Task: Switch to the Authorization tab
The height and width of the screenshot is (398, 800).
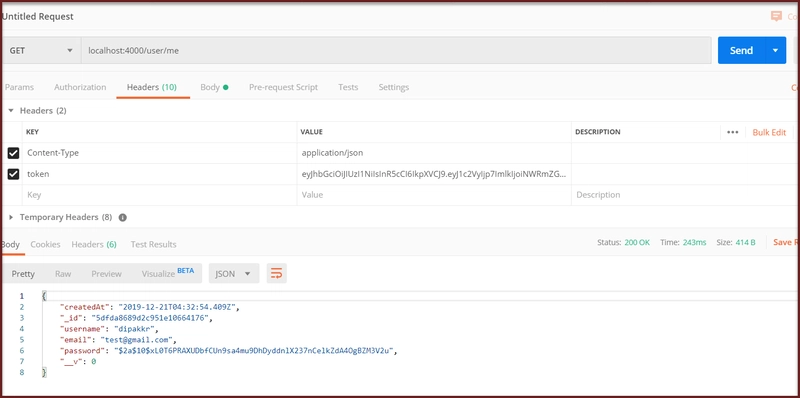Action: pos(80,87)
